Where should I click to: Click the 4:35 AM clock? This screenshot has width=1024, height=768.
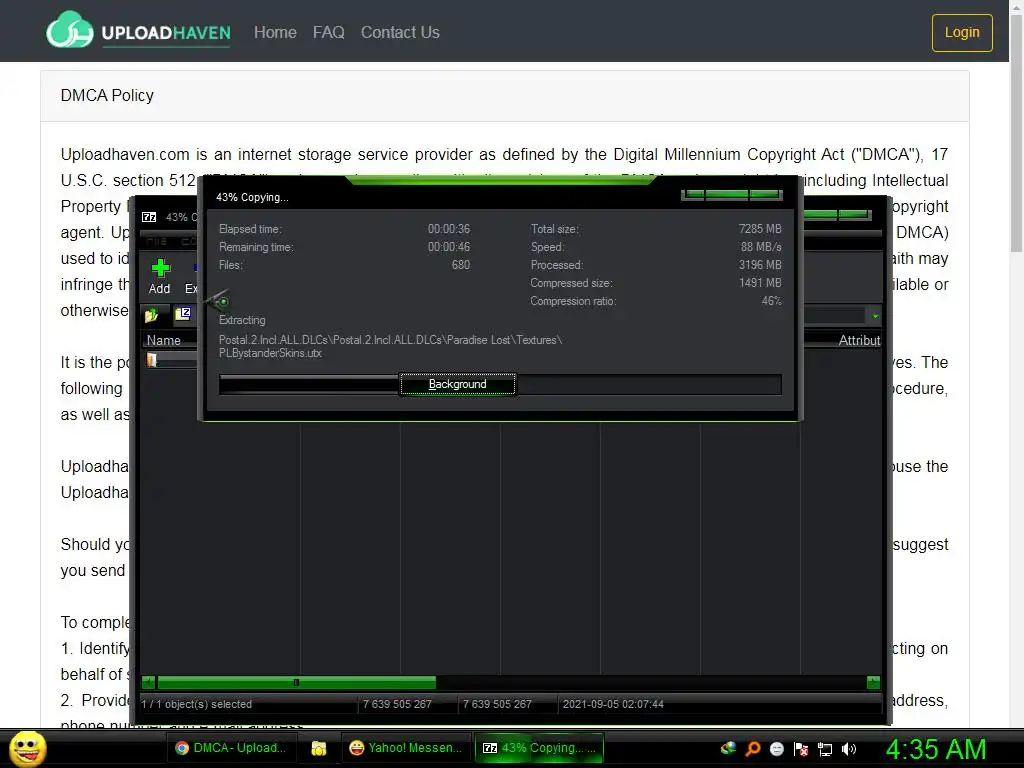[936, 749]
